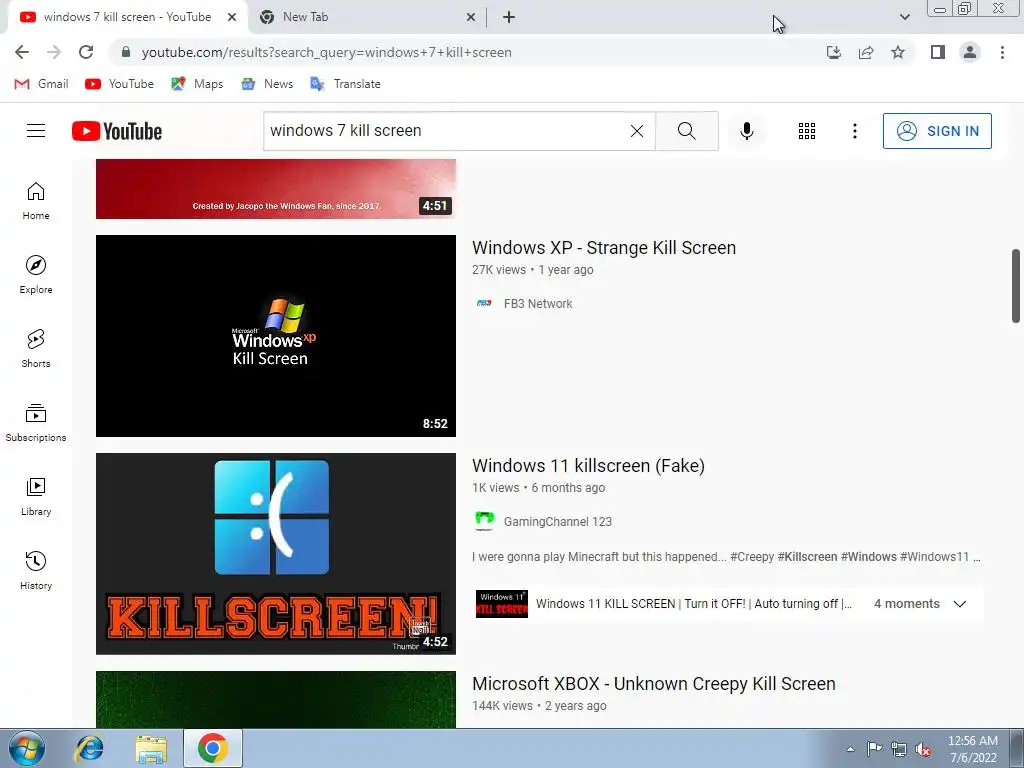Image resolution: width=1024 pixels, height=768 pixels.
Task: Click the YouTube logo
Action: pyautogui.click(x=117, y=131)
